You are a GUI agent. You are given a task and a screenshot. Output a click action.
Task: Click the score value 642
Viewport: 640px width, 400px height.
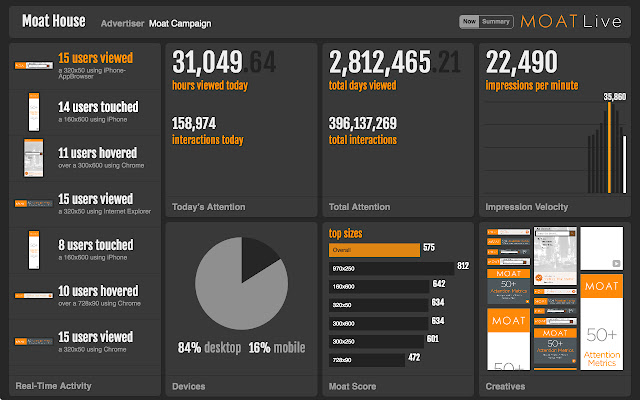pyautogui.click(x=439, y=284)
